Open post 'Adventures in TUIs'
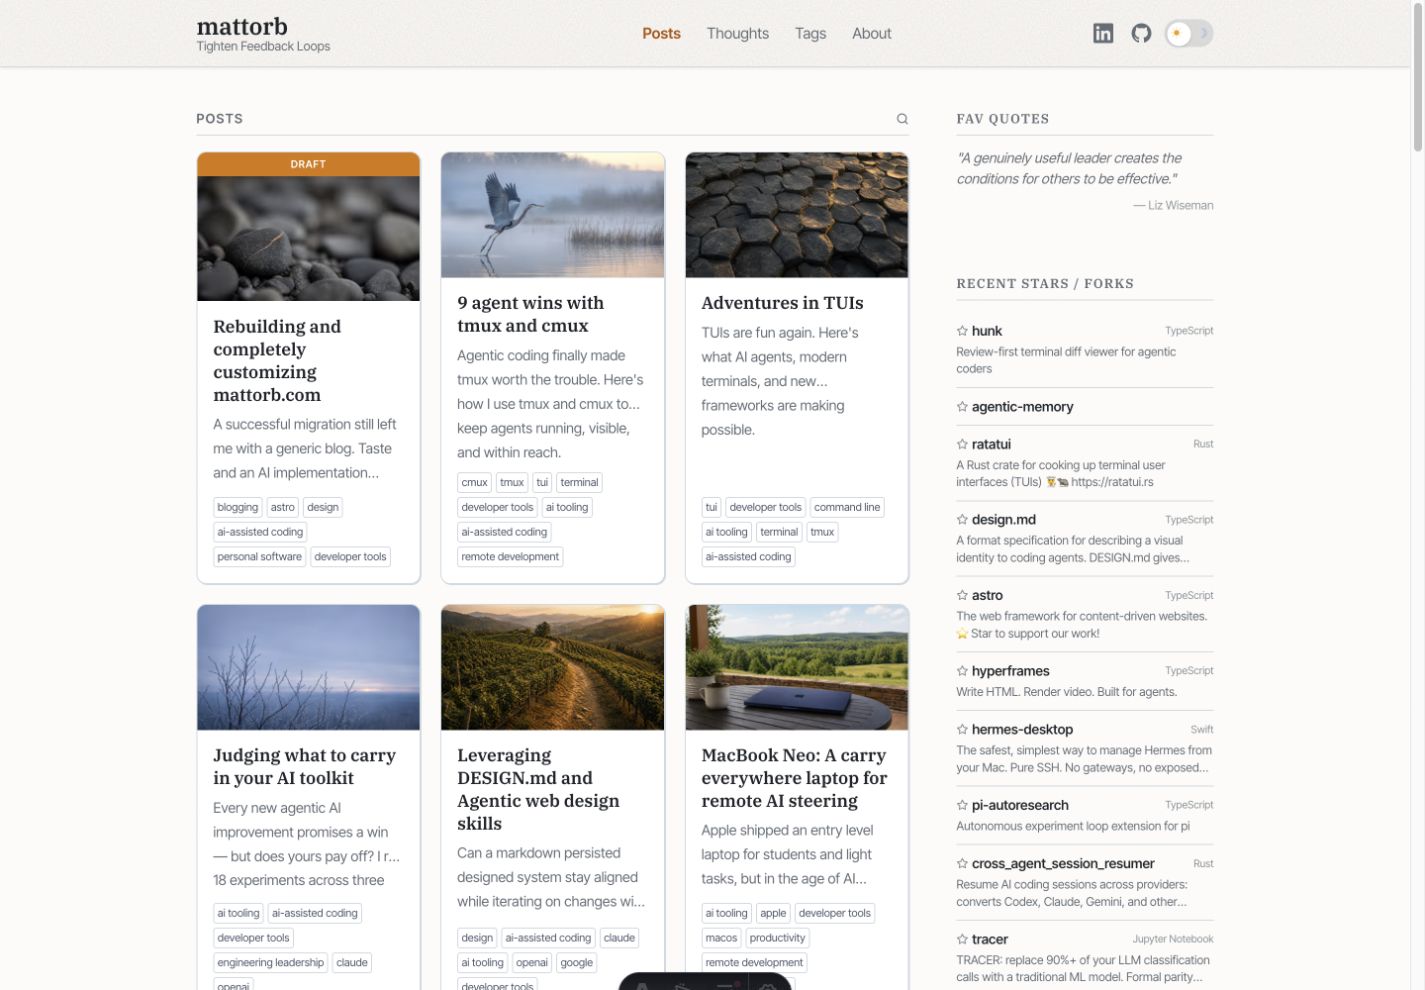 (782, 303)
